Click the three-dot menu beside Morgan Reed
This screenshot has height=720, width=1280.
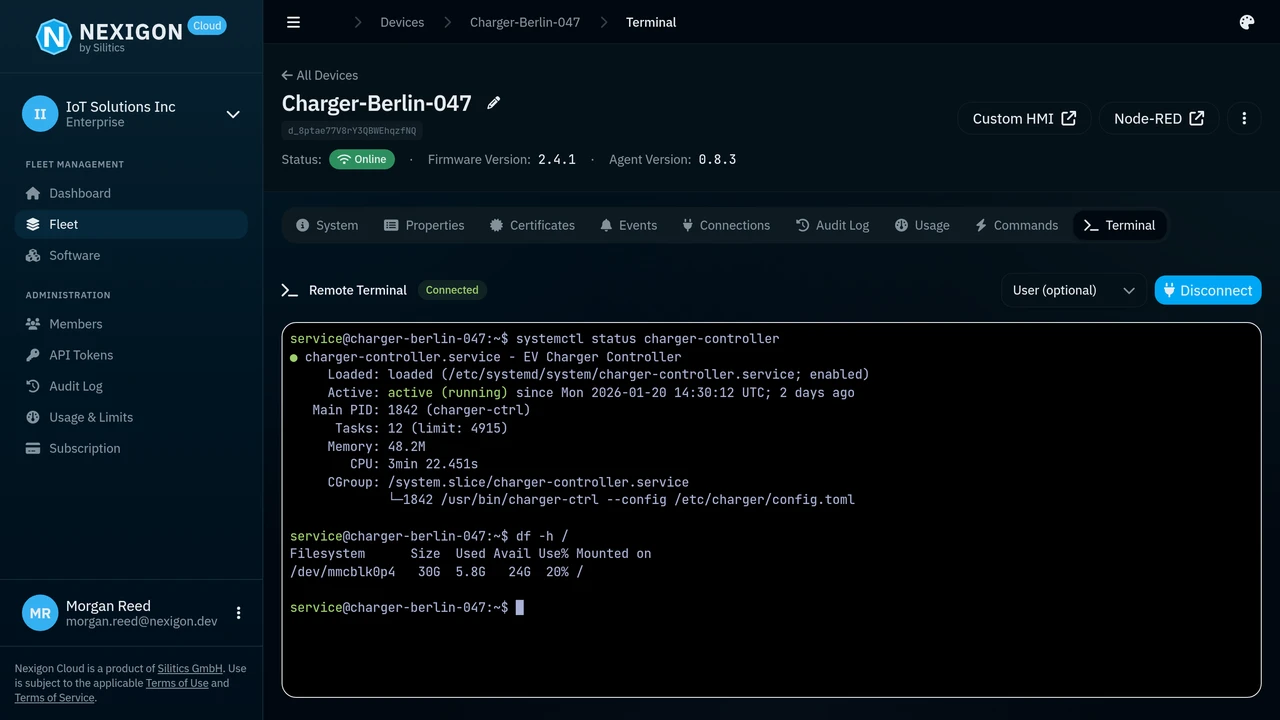point(238,613)
